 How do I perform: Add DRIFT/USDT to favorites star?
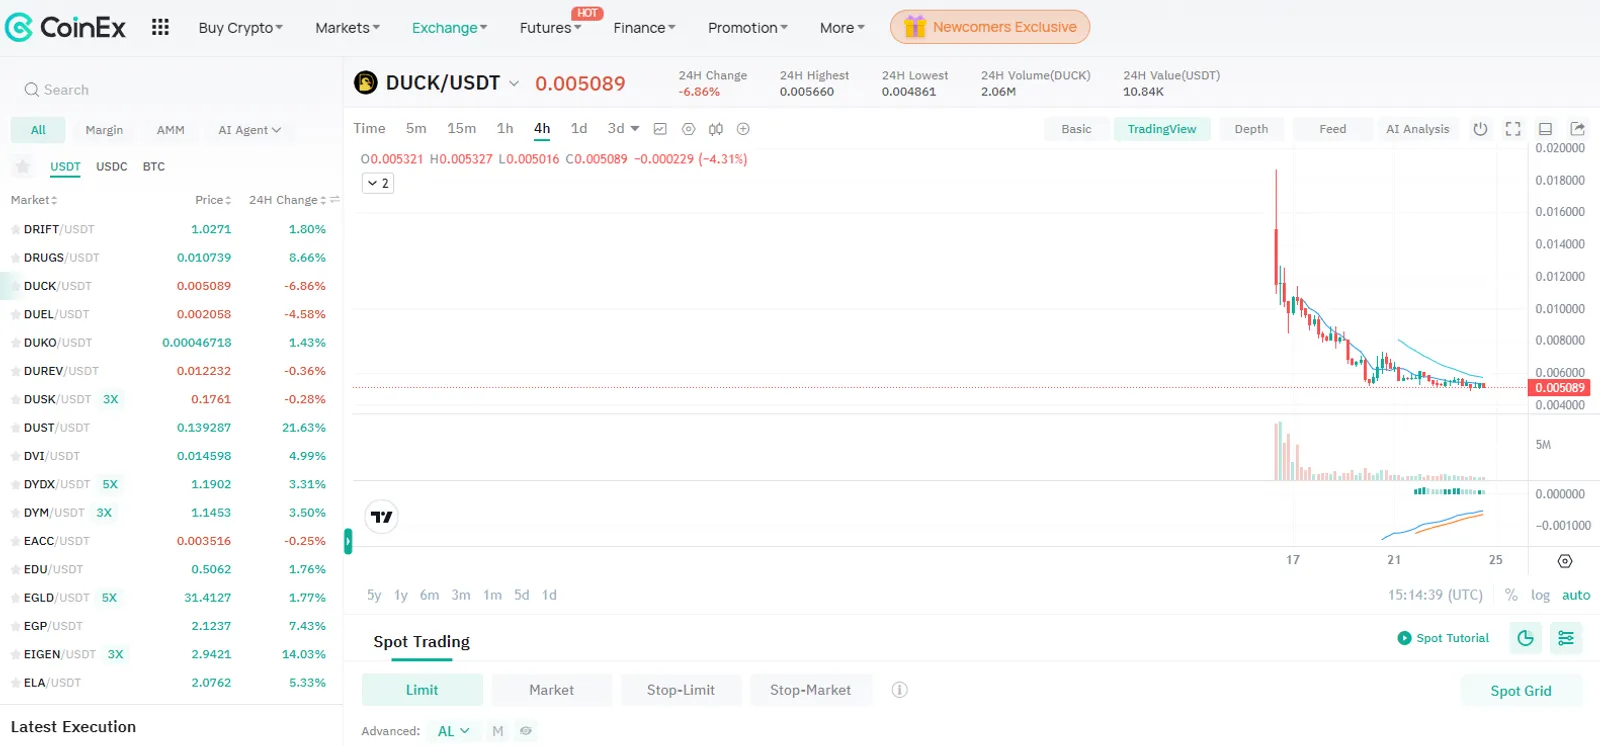(15, 230)
